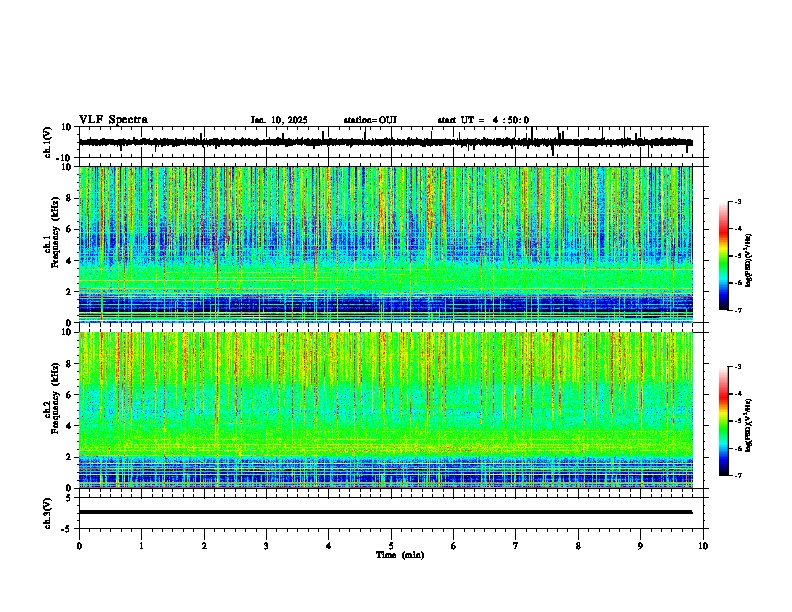Click time axis tick label "1"
This screenshot has height=612, width=792.
(141, 546)
